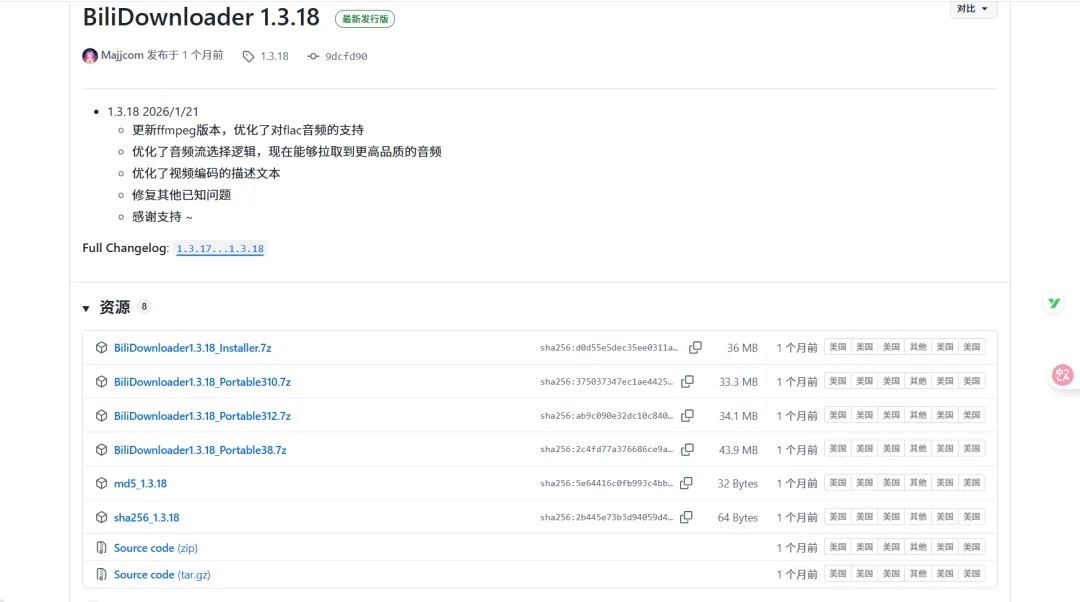Download BiliDownloader1.3.18_Portable312.7z
1080x602 pixels.
(x=202, y=416)
